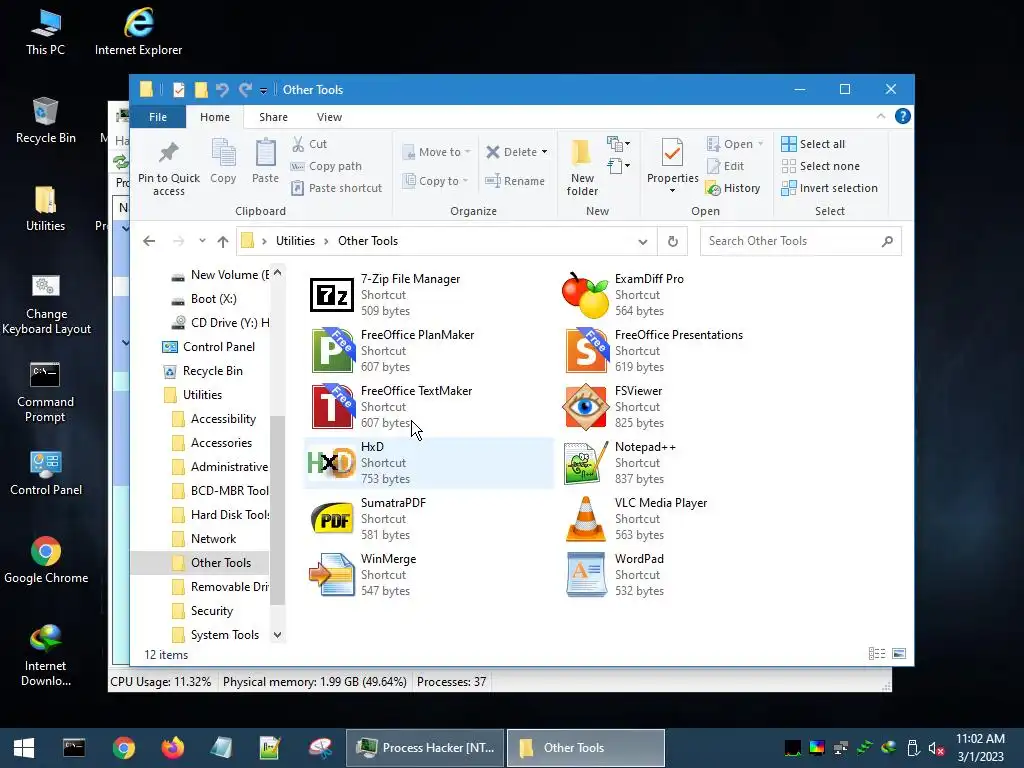Click the Cut command

309,144
